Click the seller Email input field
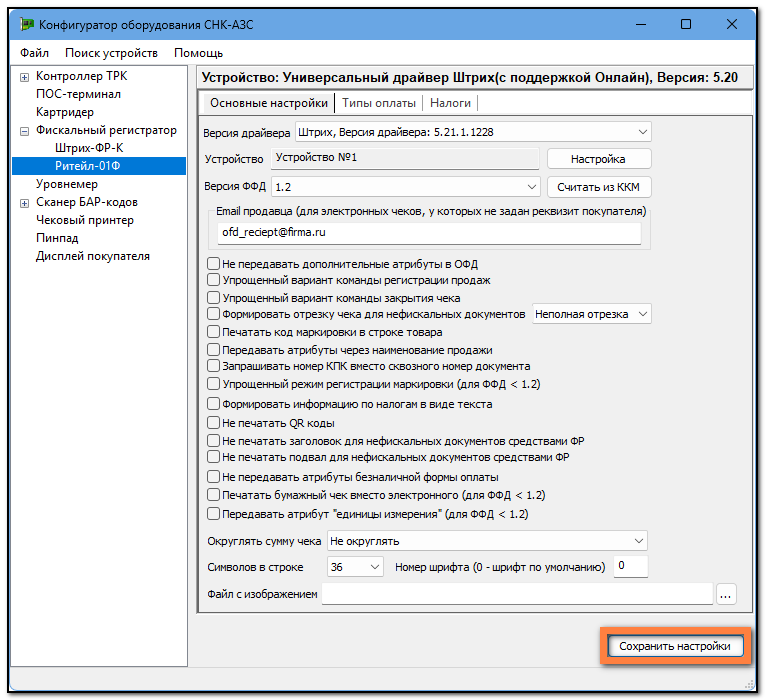Screen dimensions: 765x700 (429, 233)
